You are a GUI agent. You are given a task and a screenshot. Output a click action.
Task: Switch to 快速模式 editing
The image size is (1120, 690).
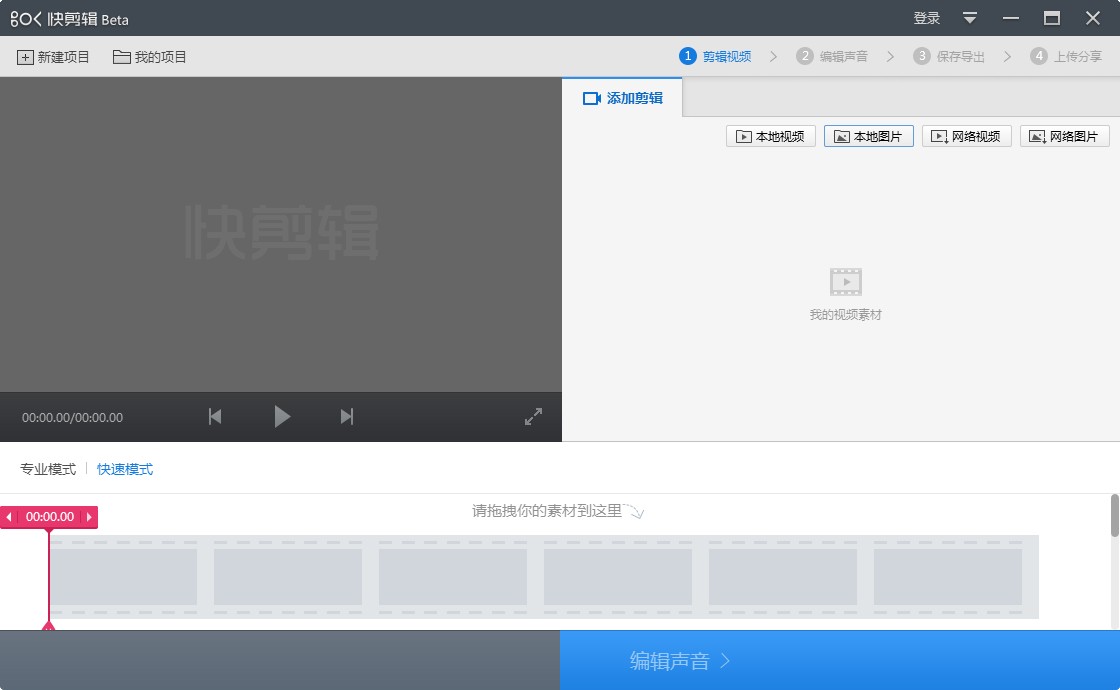(x=123, y=468)
